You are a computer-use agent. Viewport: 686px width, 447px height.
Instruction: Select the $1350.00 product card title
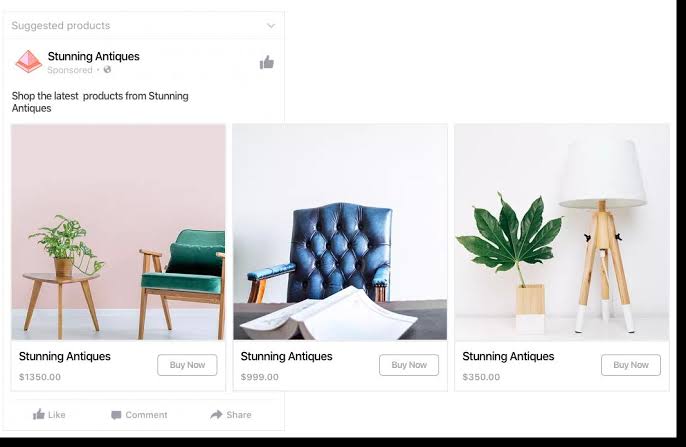[65, 356]
